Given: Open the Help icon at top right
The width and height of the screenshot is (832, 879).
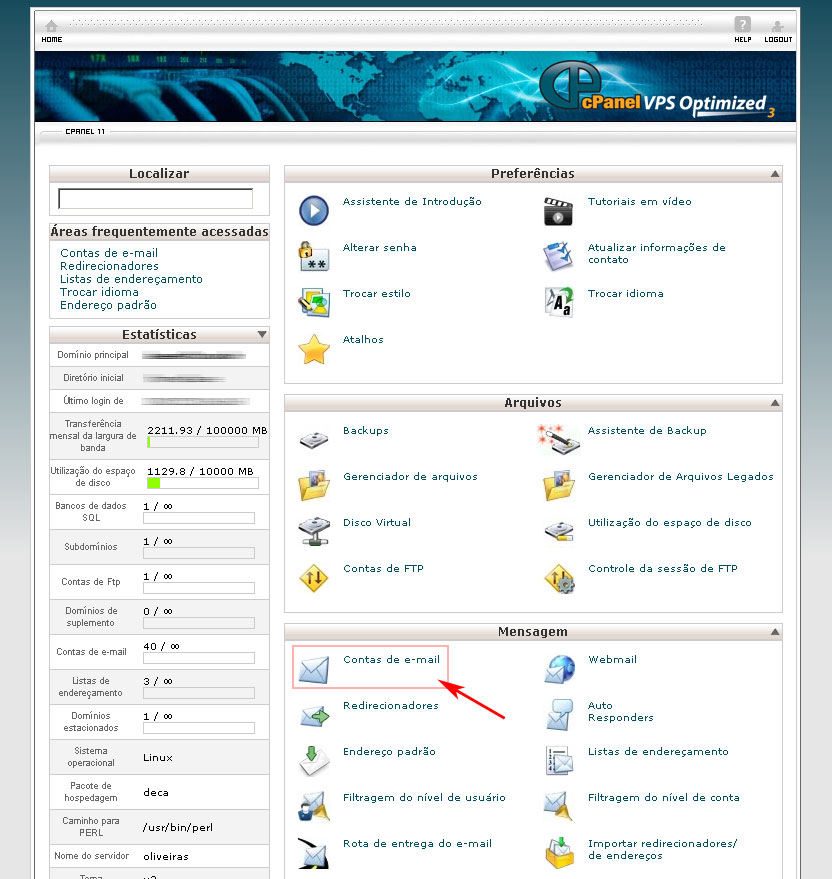Looking at the screenshot, I should [x=742, y=26].
